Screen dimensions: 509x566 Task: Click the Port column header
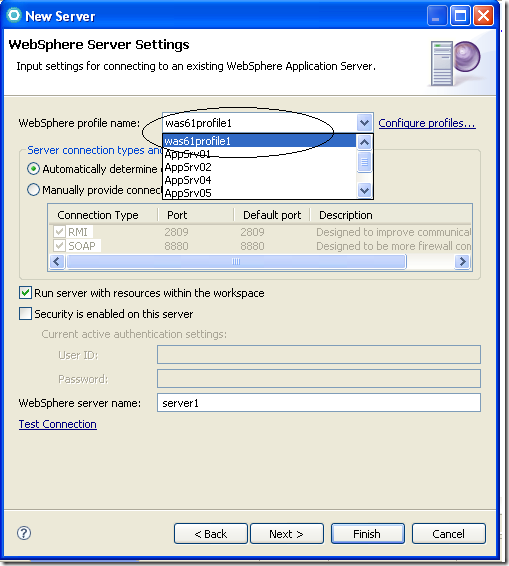196,215
